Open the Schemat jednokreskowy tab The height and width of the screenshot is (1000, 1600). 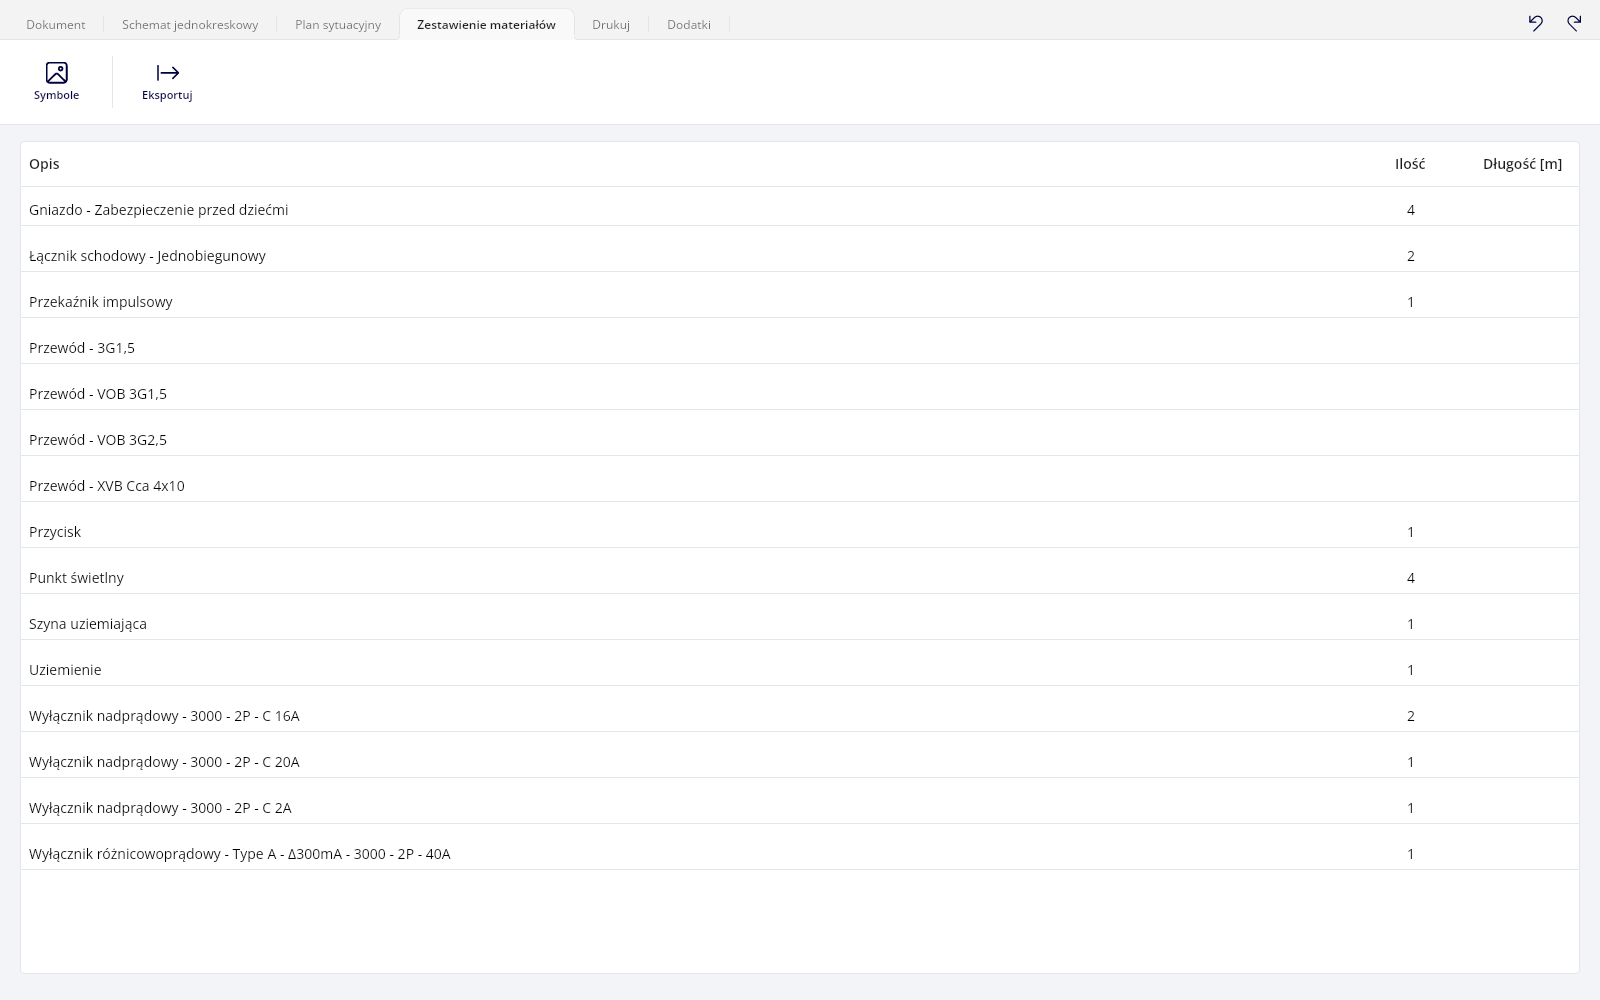pos(190,24)
